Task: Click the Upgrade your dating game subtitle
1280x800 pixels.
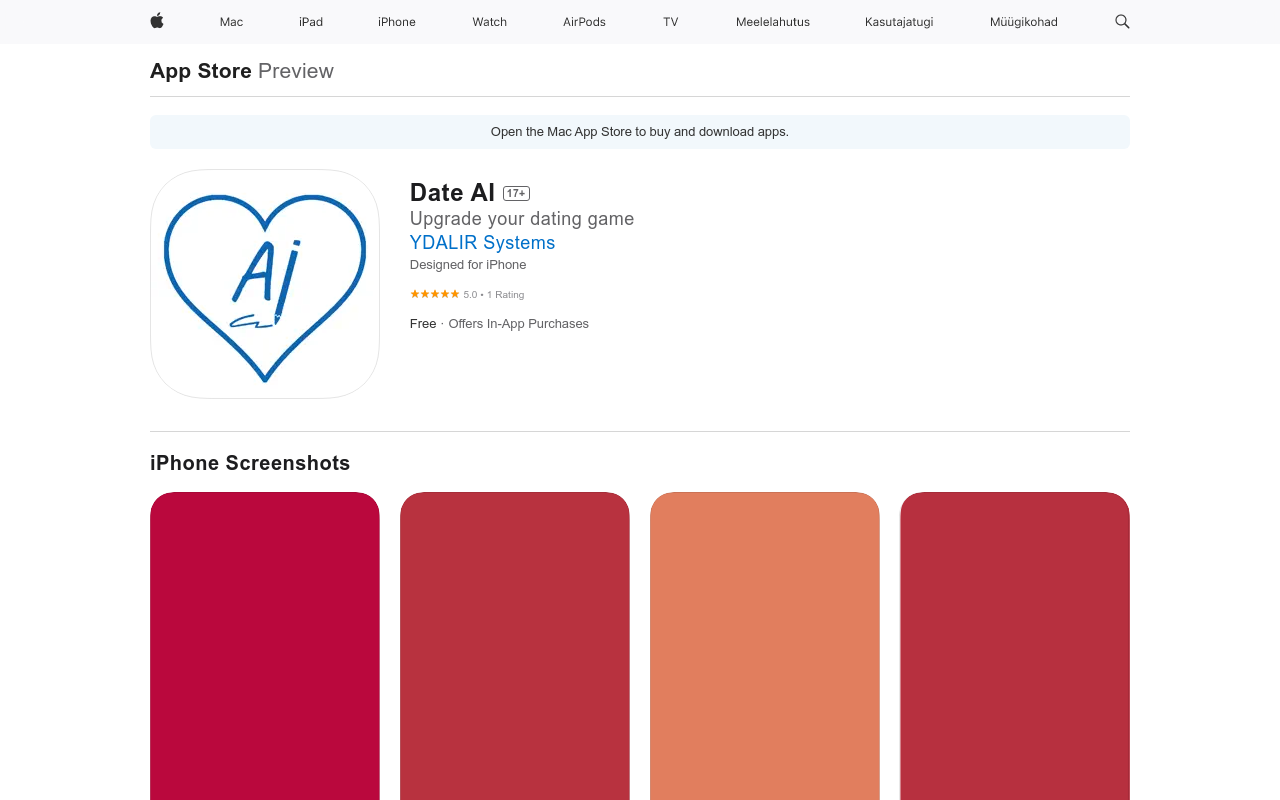Action: [x=522, y=219]
